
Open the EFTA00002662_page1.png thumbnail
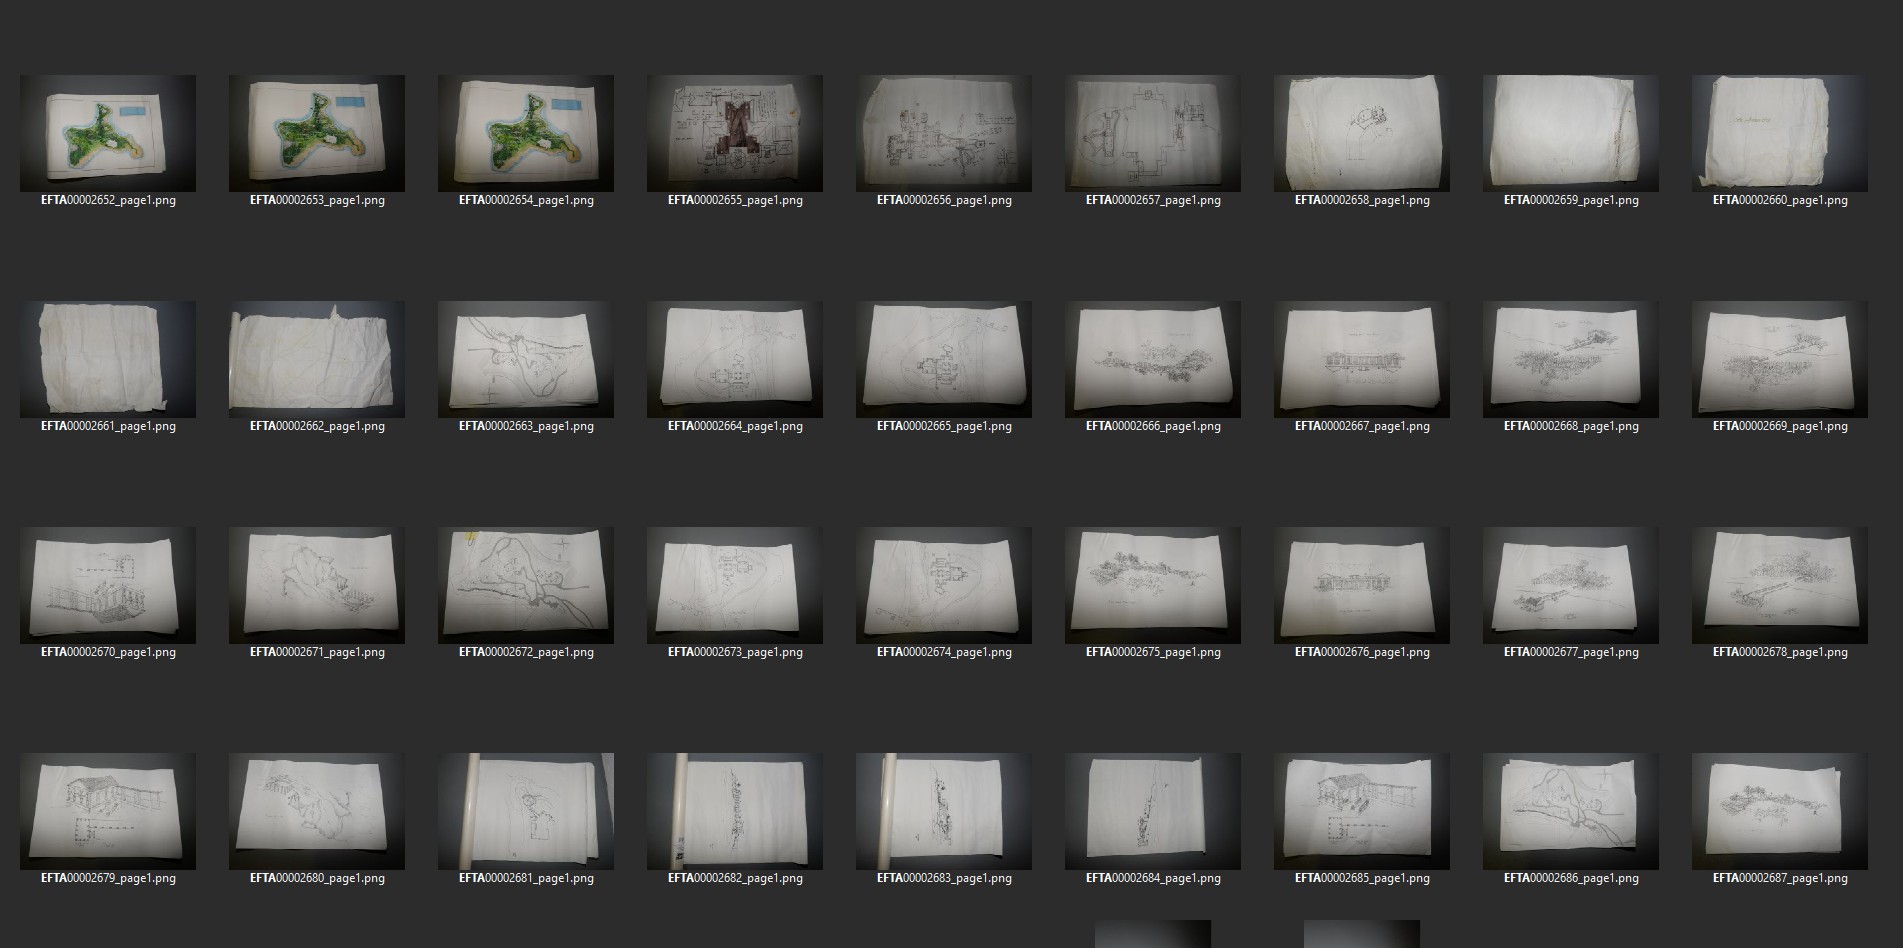click(317, 359)
